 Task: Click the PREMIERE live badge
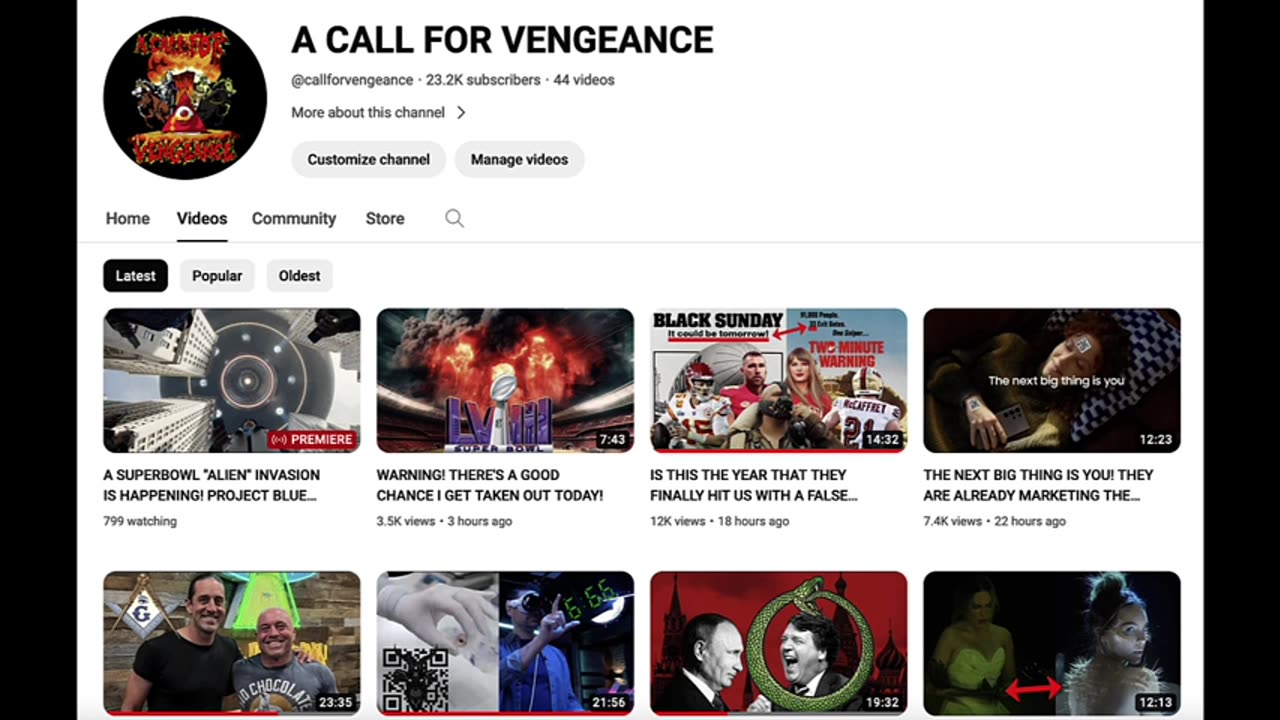click(312, 439)
